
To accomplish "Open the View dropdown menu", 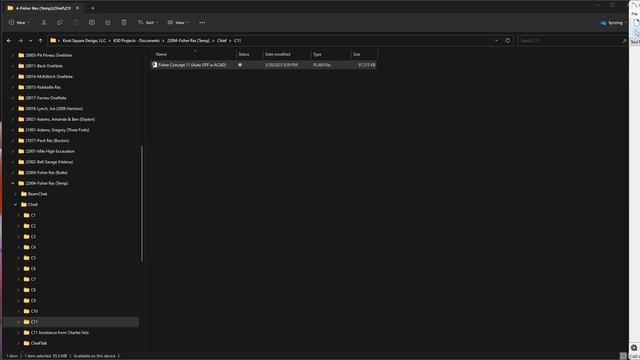I will click(x=178, y=22).
